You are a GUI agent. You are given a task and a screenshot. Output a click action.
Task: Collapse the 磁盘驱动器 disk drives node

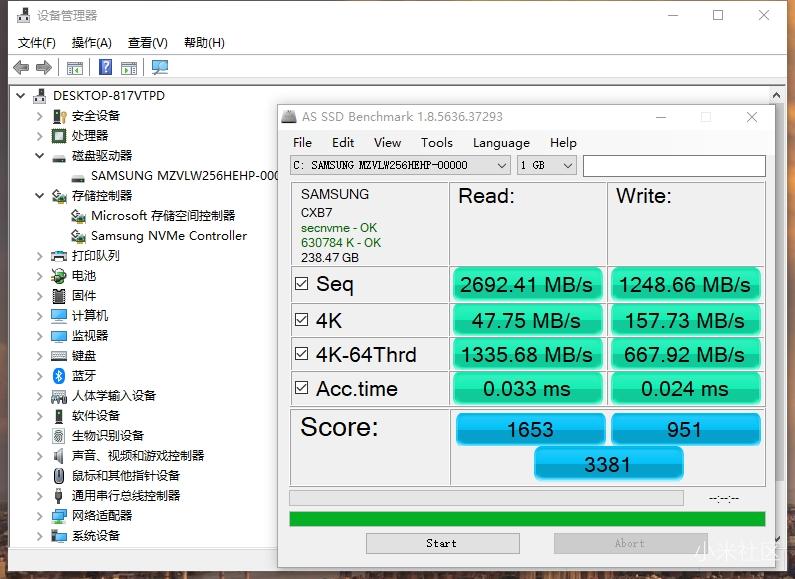tap(40, 156)
